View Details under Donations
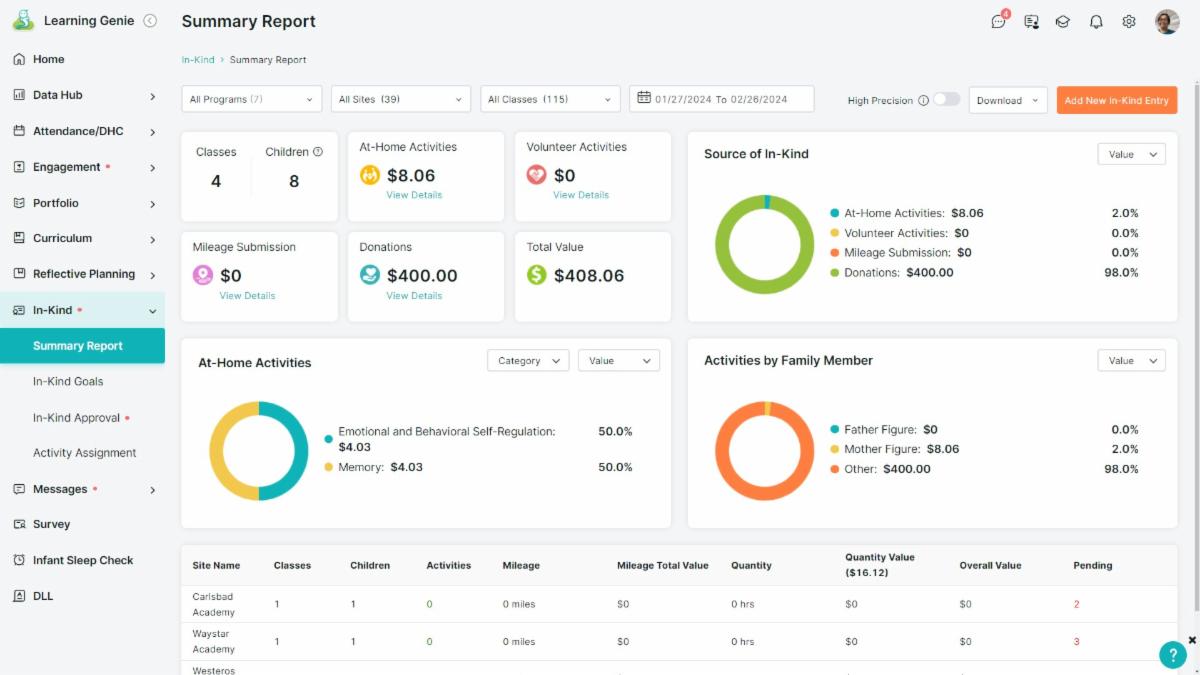Image resolution: width=1200 pixels, height=675 pixels. point(414,296)
